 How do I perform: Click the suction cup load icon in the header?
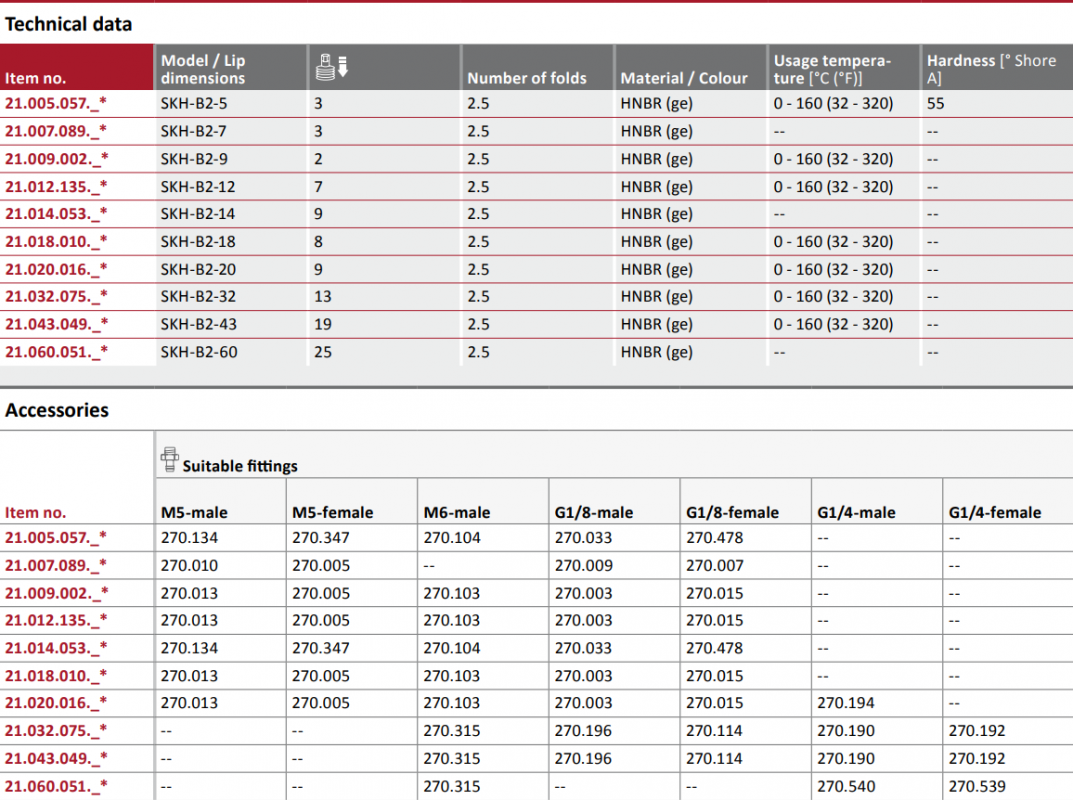[x=332, y=67]
